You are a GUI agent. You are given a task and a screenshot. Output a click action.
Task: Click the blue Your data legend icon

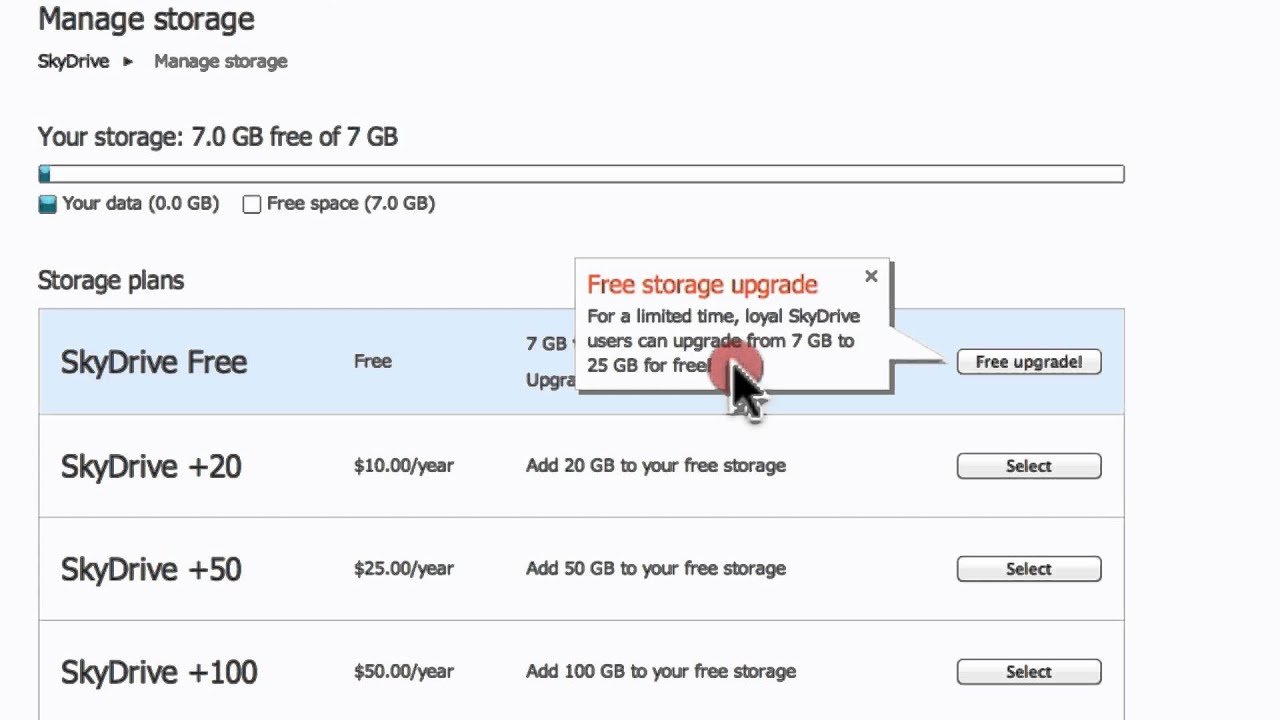47,204
